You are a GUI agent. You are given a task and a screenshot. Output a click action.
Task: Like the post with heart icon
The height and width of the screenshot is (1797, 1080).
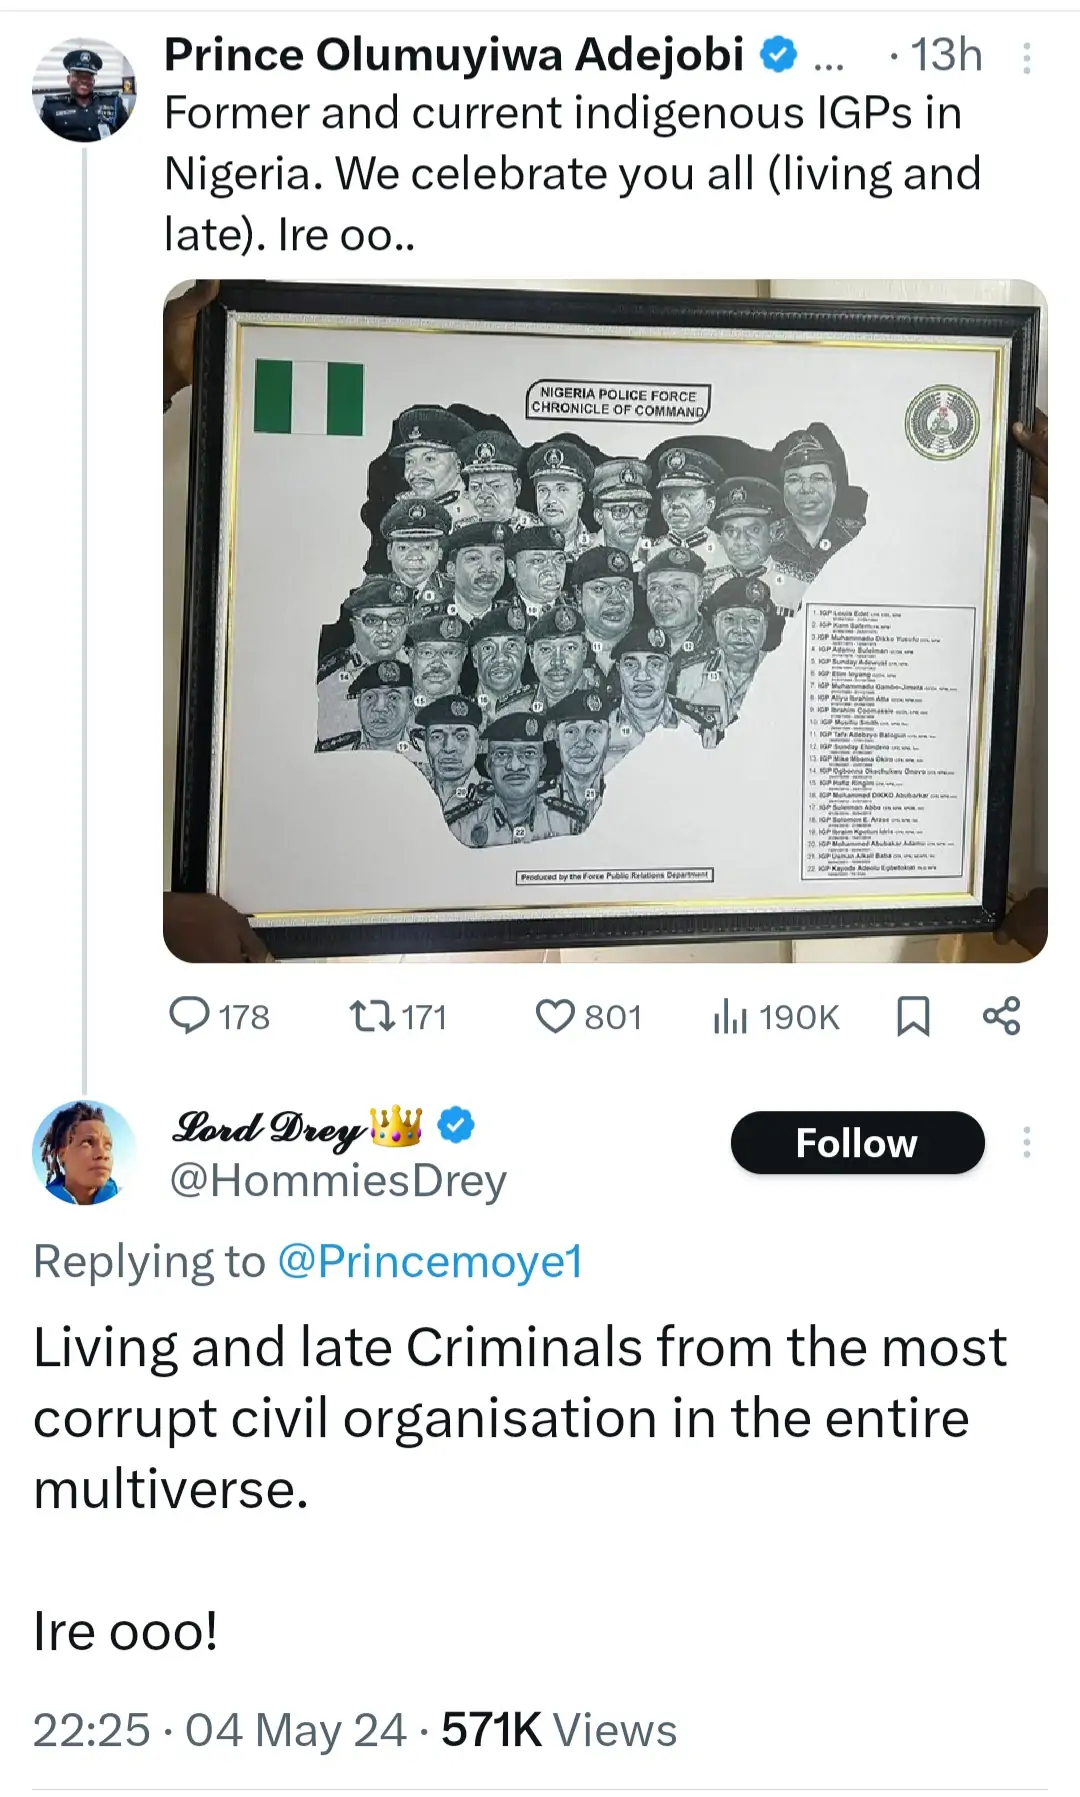coord(554,1016)
